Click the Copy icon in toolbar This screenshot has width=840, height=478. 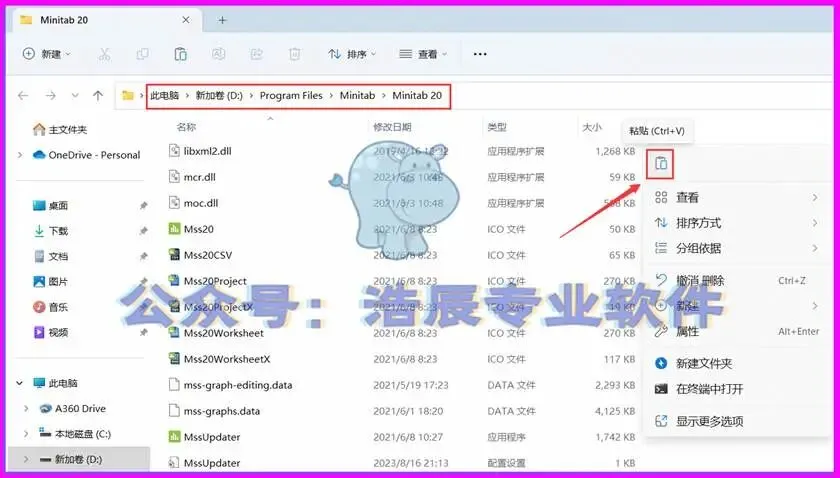click(x=142, y=54)
